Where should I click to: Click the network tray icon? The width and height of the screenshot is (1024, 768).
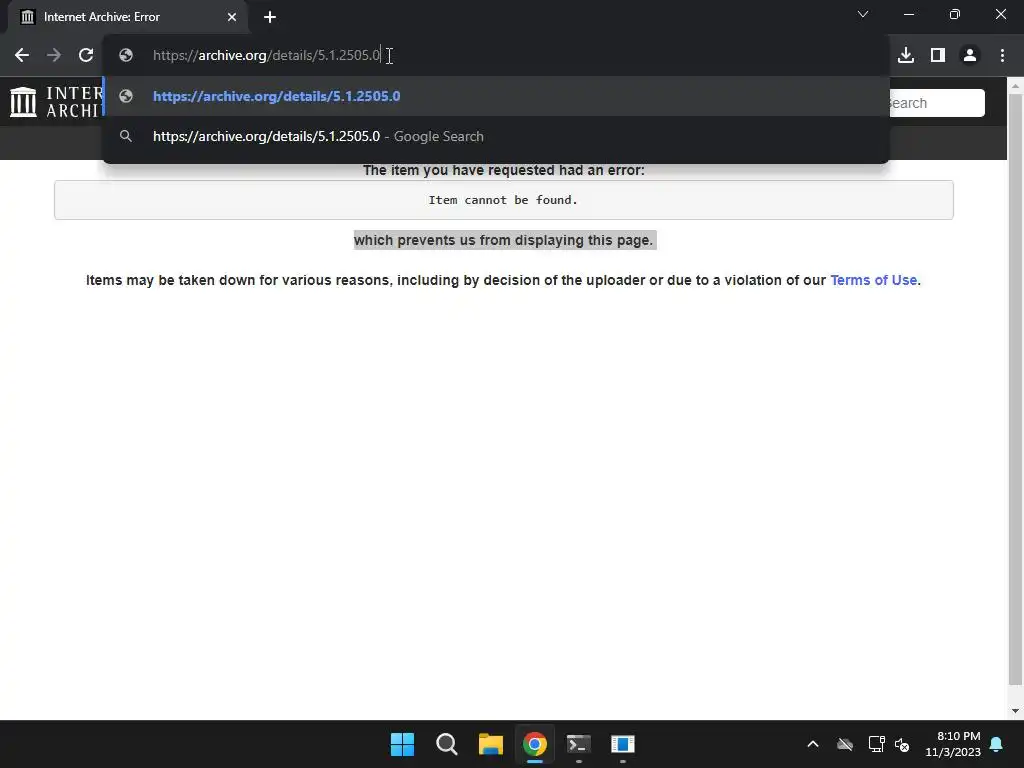coord(876,744)
